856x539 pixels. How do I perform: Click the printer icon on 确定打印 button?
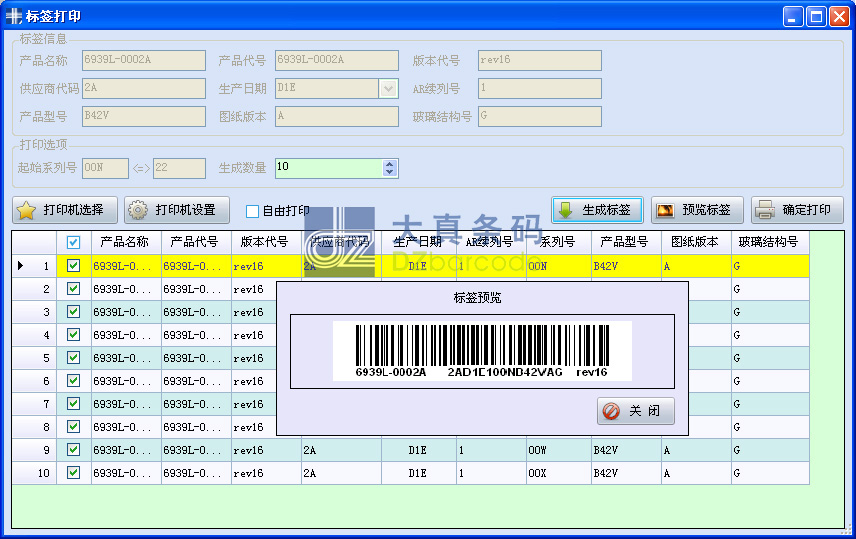click(x=765, y=210)
